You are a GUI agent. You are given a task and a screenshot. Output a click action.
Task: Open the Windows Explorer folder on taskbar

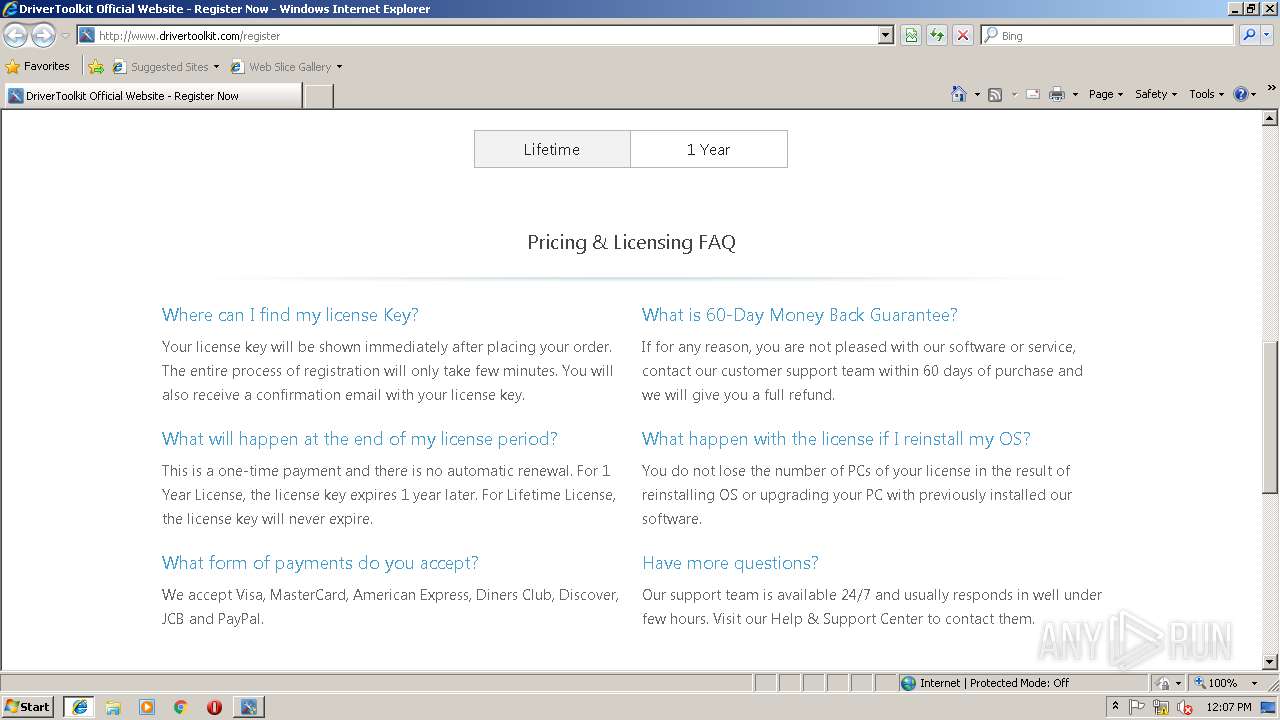[x=113, y=707]
